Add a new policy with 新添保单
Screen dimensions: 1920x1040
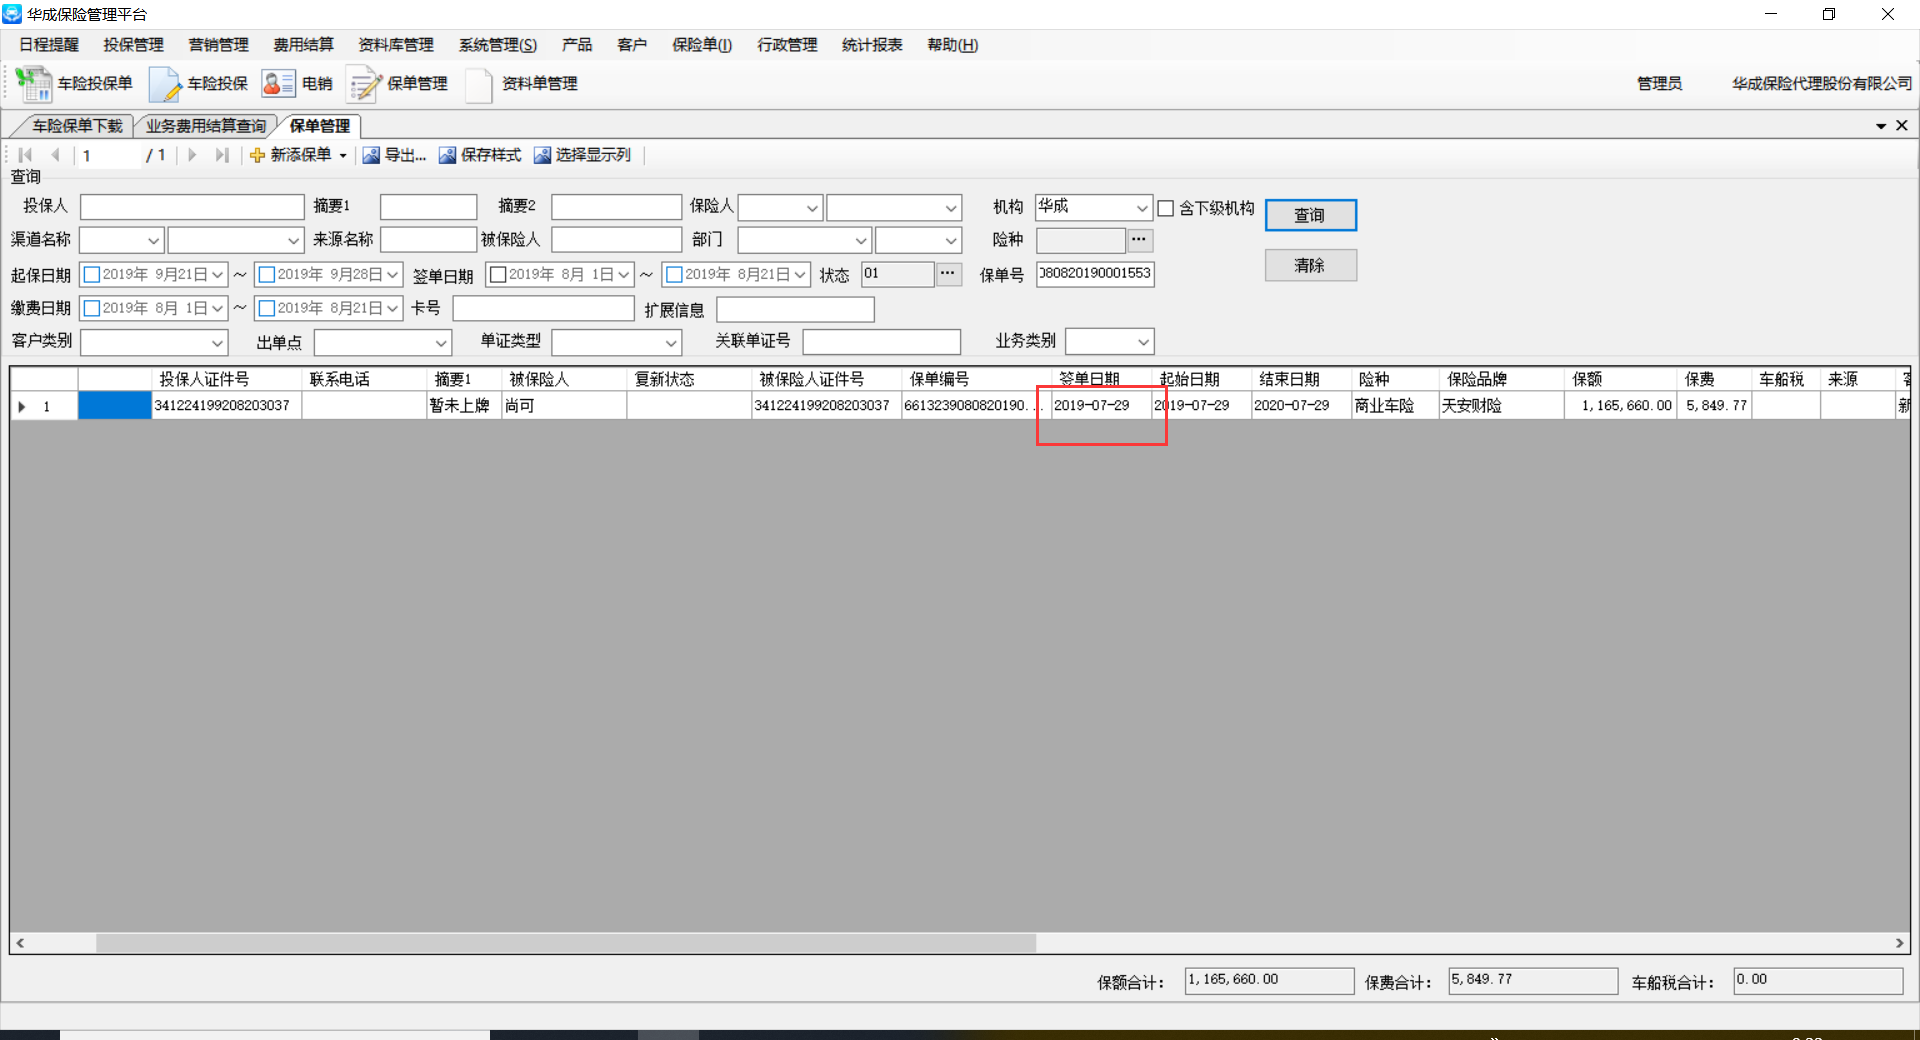tap(291, 155)
